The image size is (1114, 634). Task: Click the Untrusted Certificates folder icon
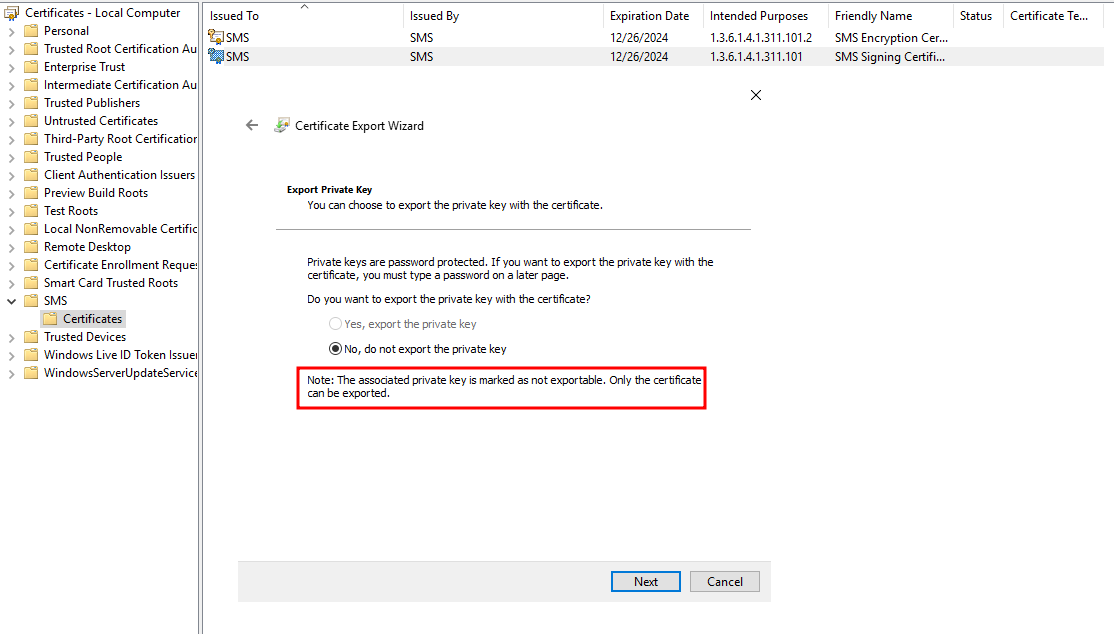point(31,121)
